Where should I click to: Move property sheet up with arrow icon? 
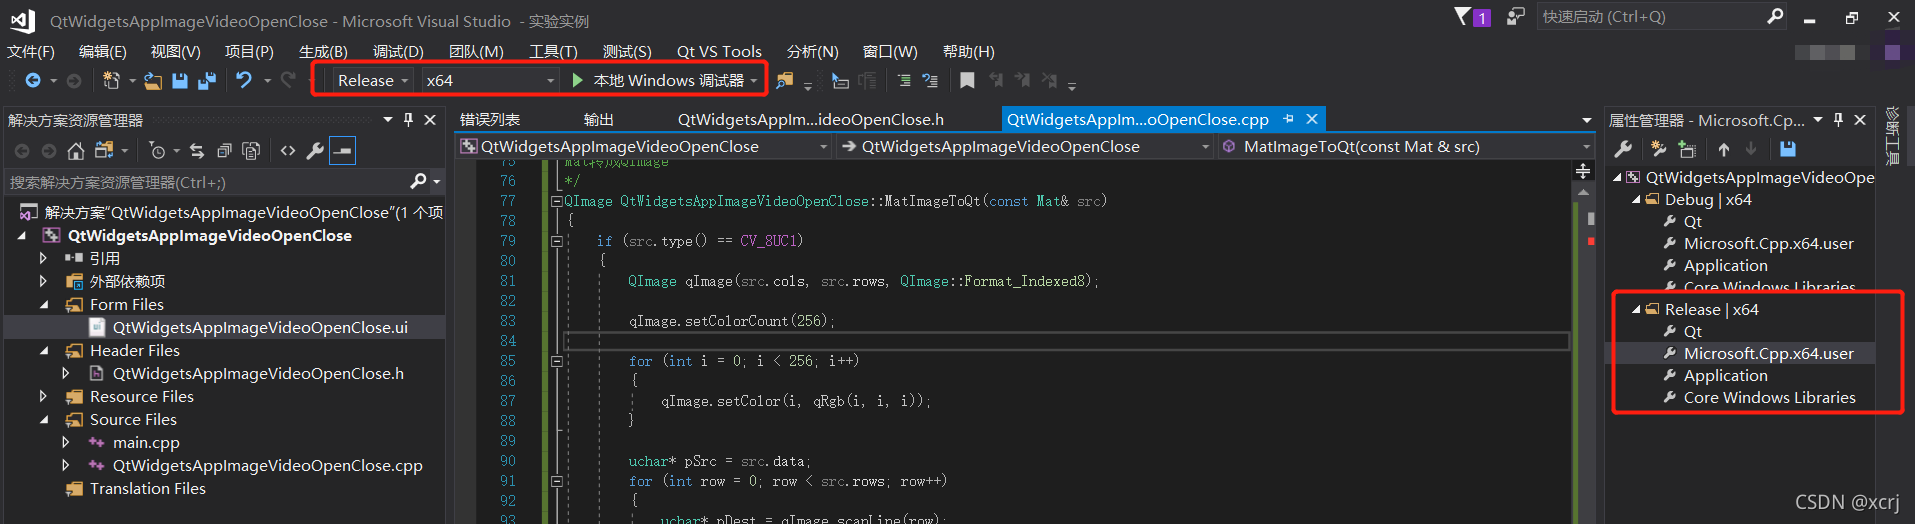point(1724,149)
